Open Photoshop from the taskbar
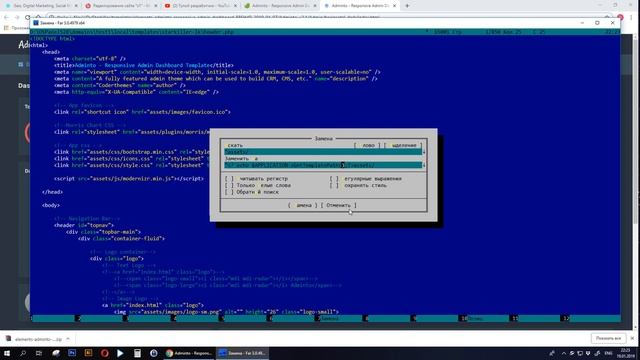The height and width of the screenshot is (360, 640). coord(72,353)
